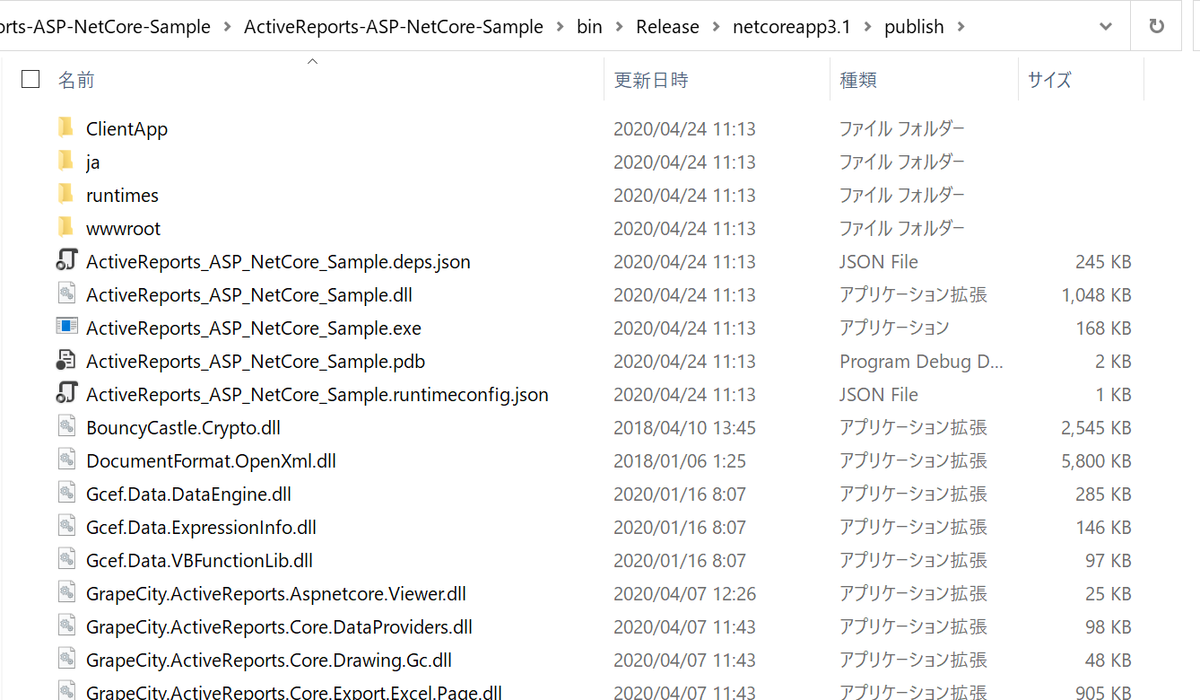
Task: Click the BouncyCastle.Crypto.dll file icon
Action: coord(66,427)
